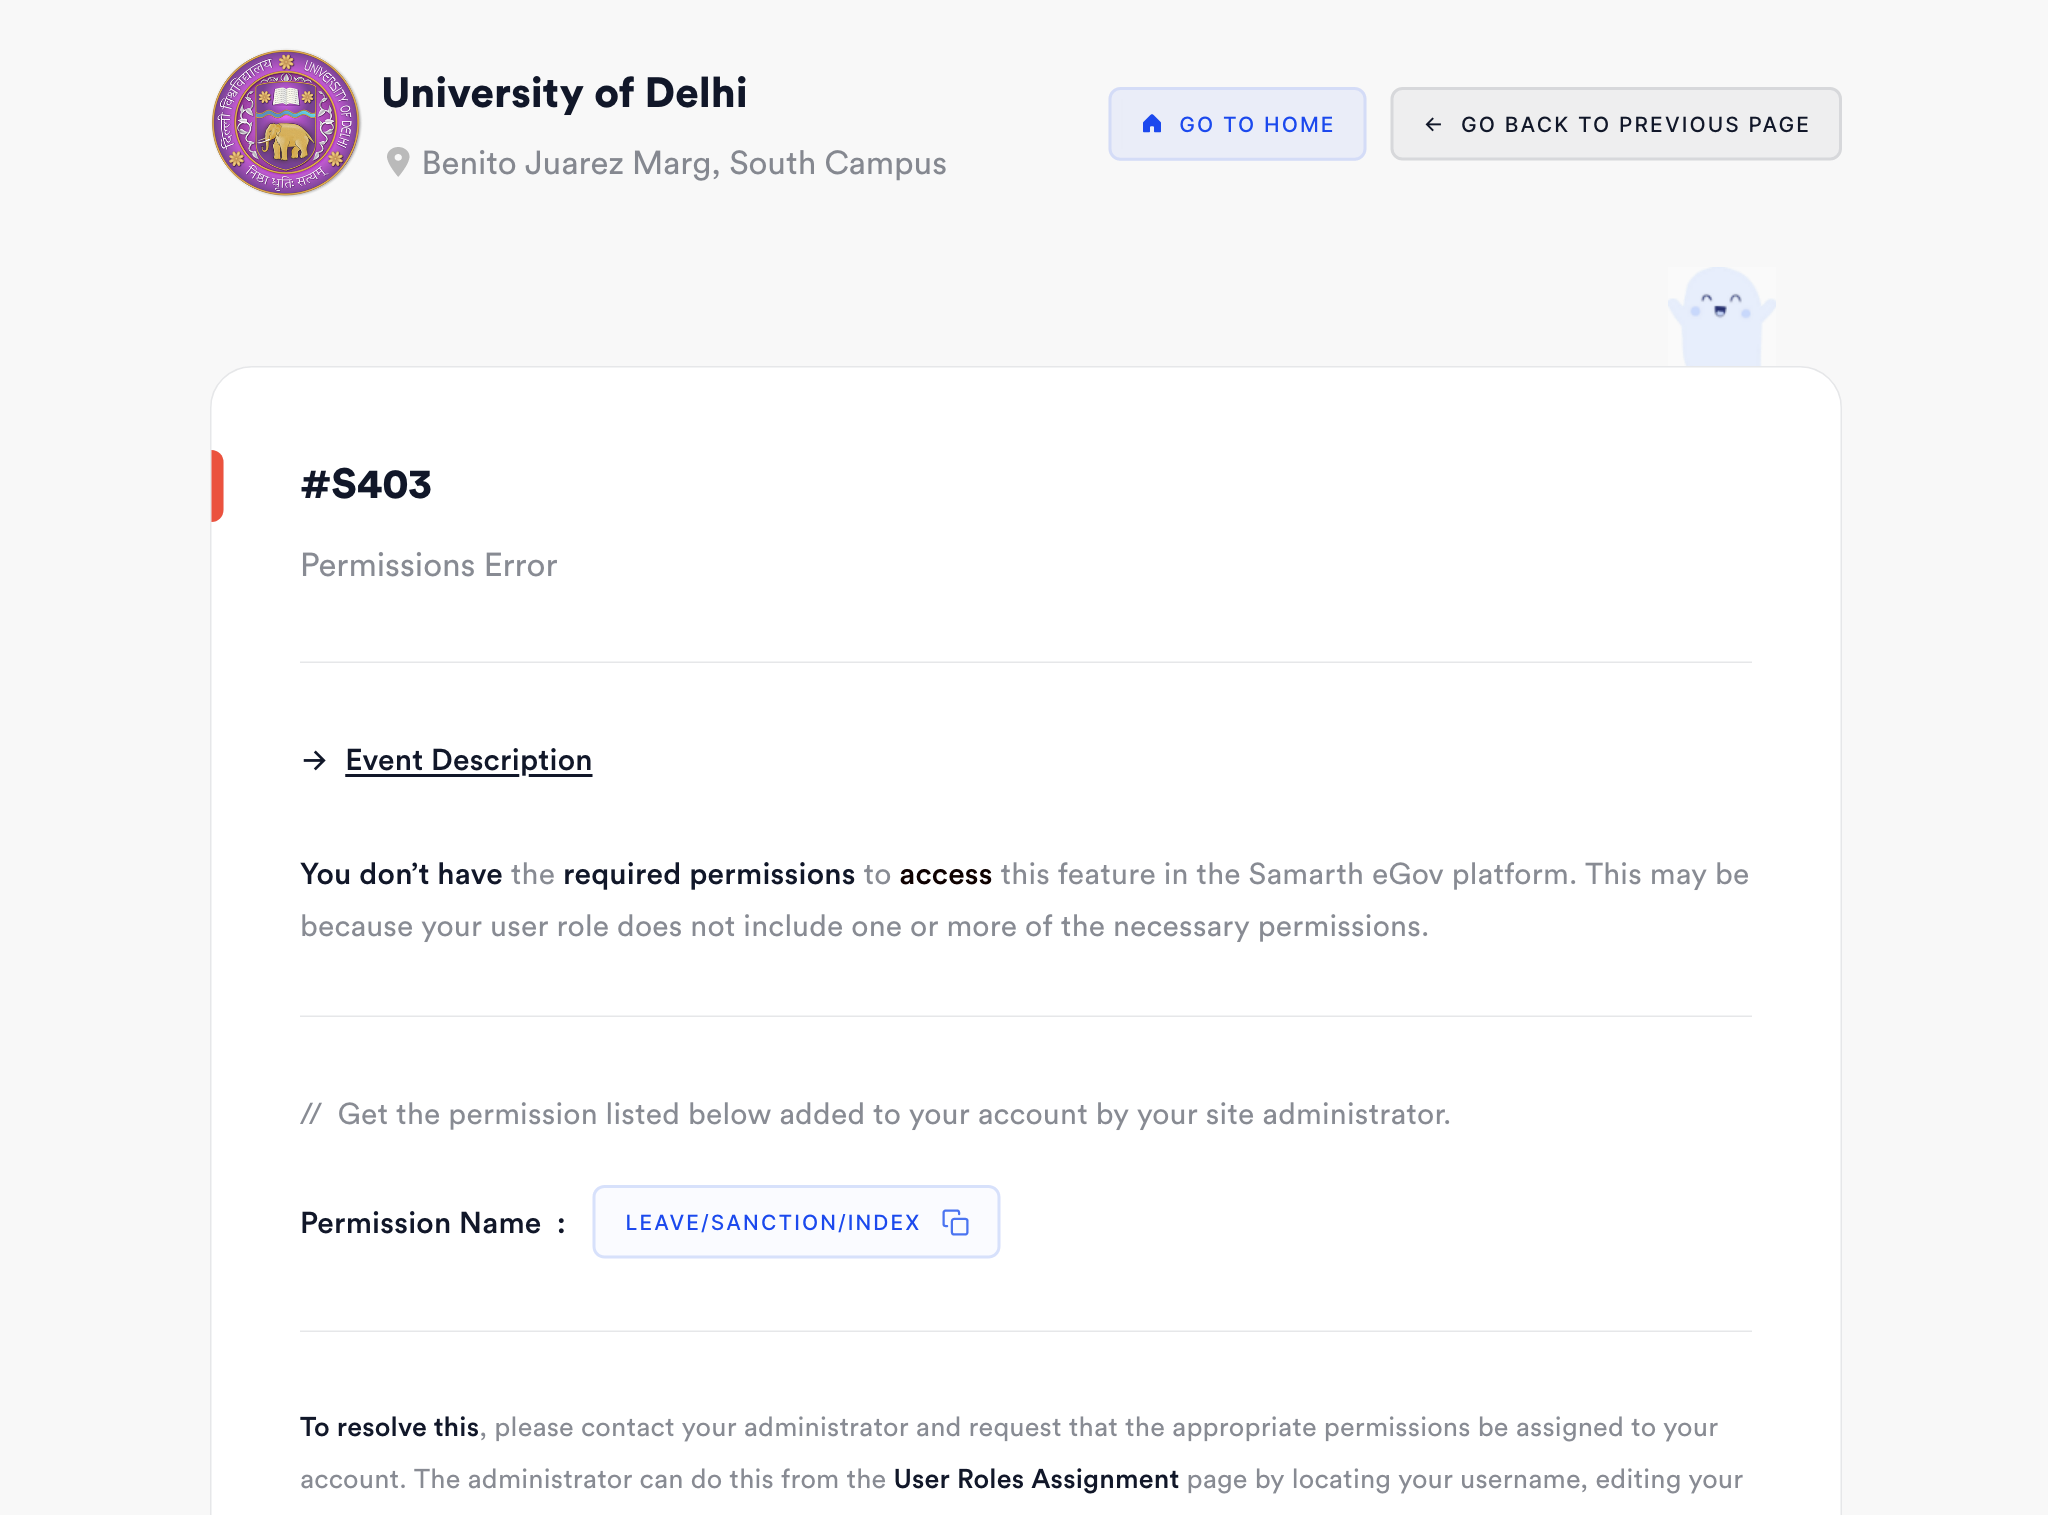Viewport: 2048px width, 1515px height.
Task: Click the Permissions Error subtitle
Action: point(429,565)
